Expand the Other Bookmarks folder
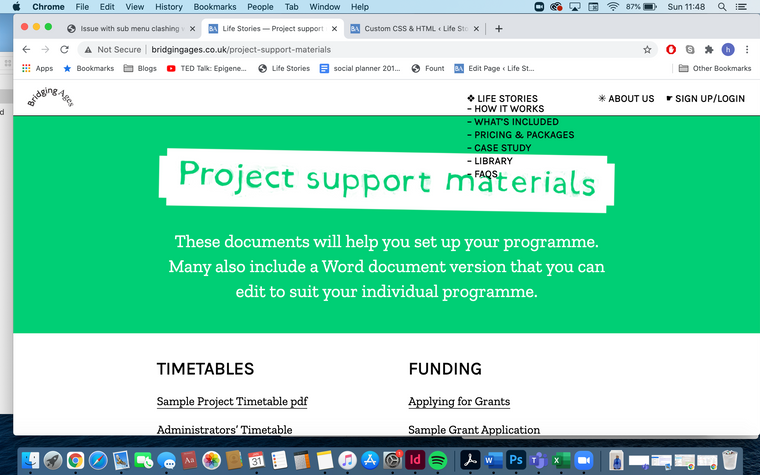The image size is (760, 475). [x=714, y=68]
